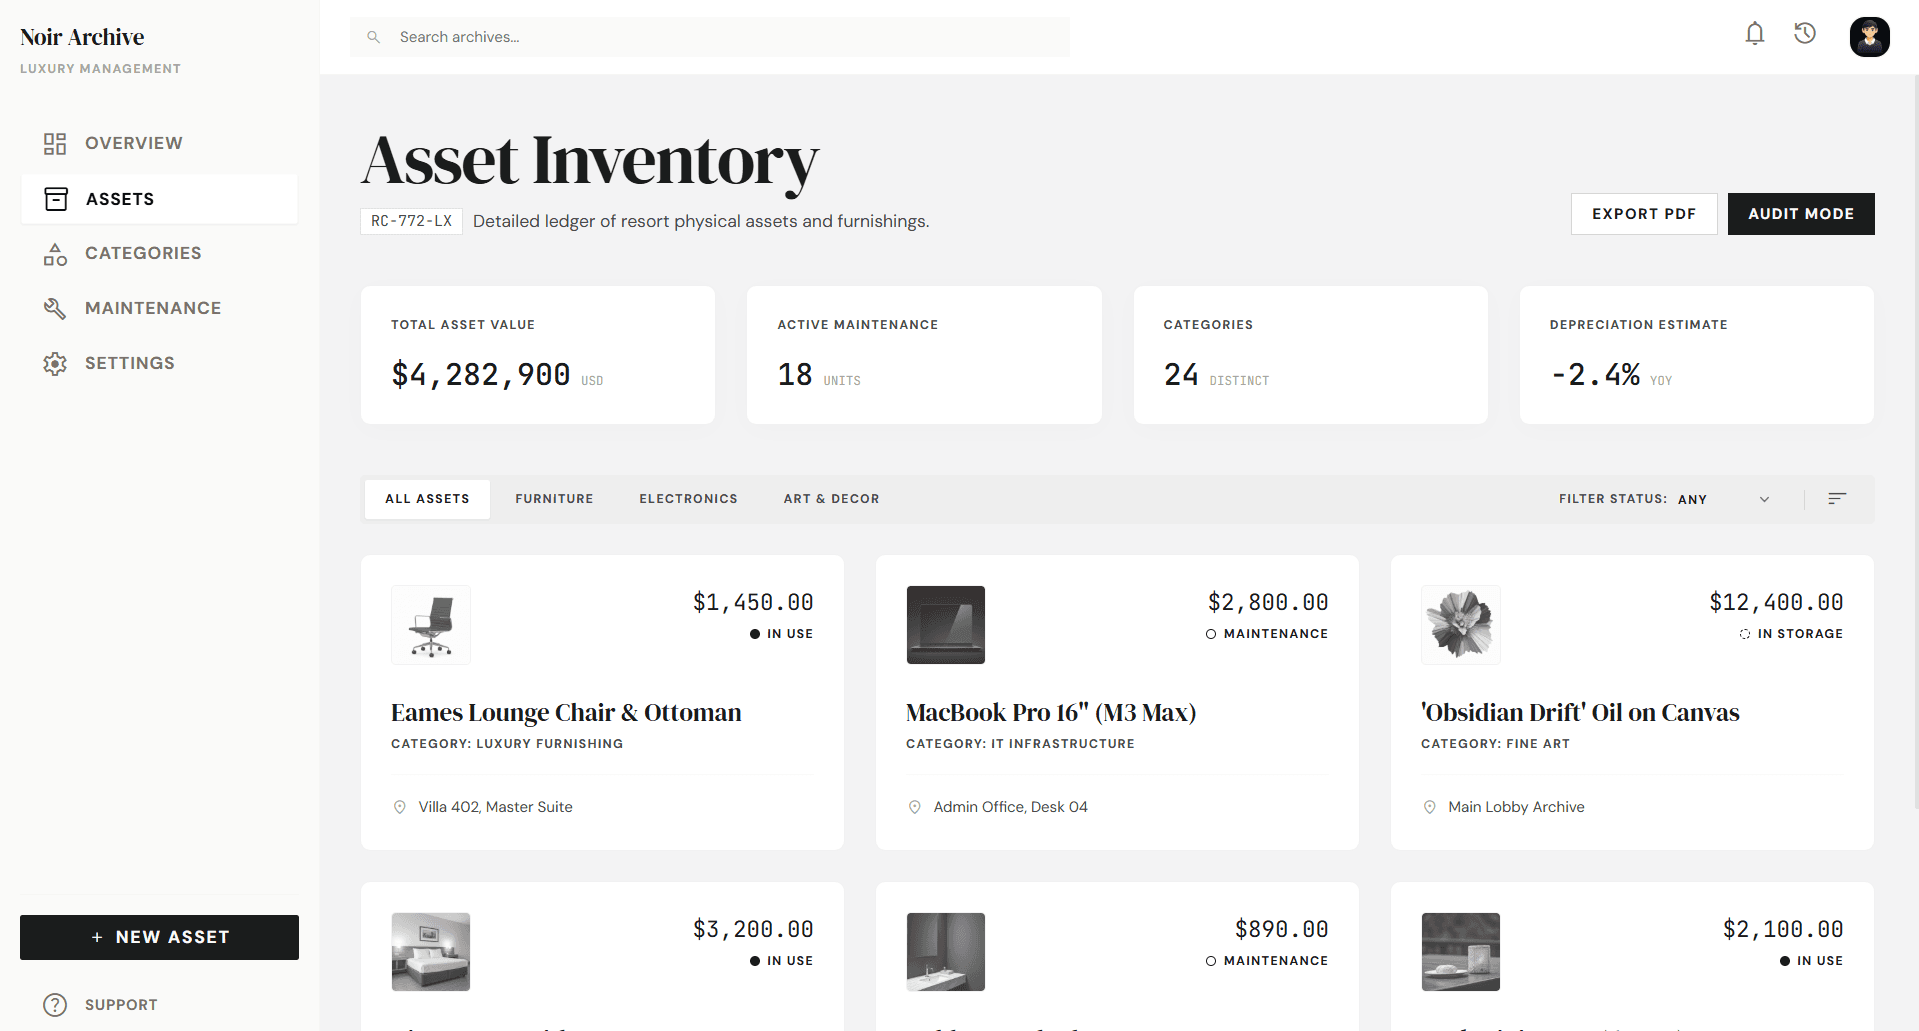Click the notification bell icon
1919x1031 pixels.
1755,33
